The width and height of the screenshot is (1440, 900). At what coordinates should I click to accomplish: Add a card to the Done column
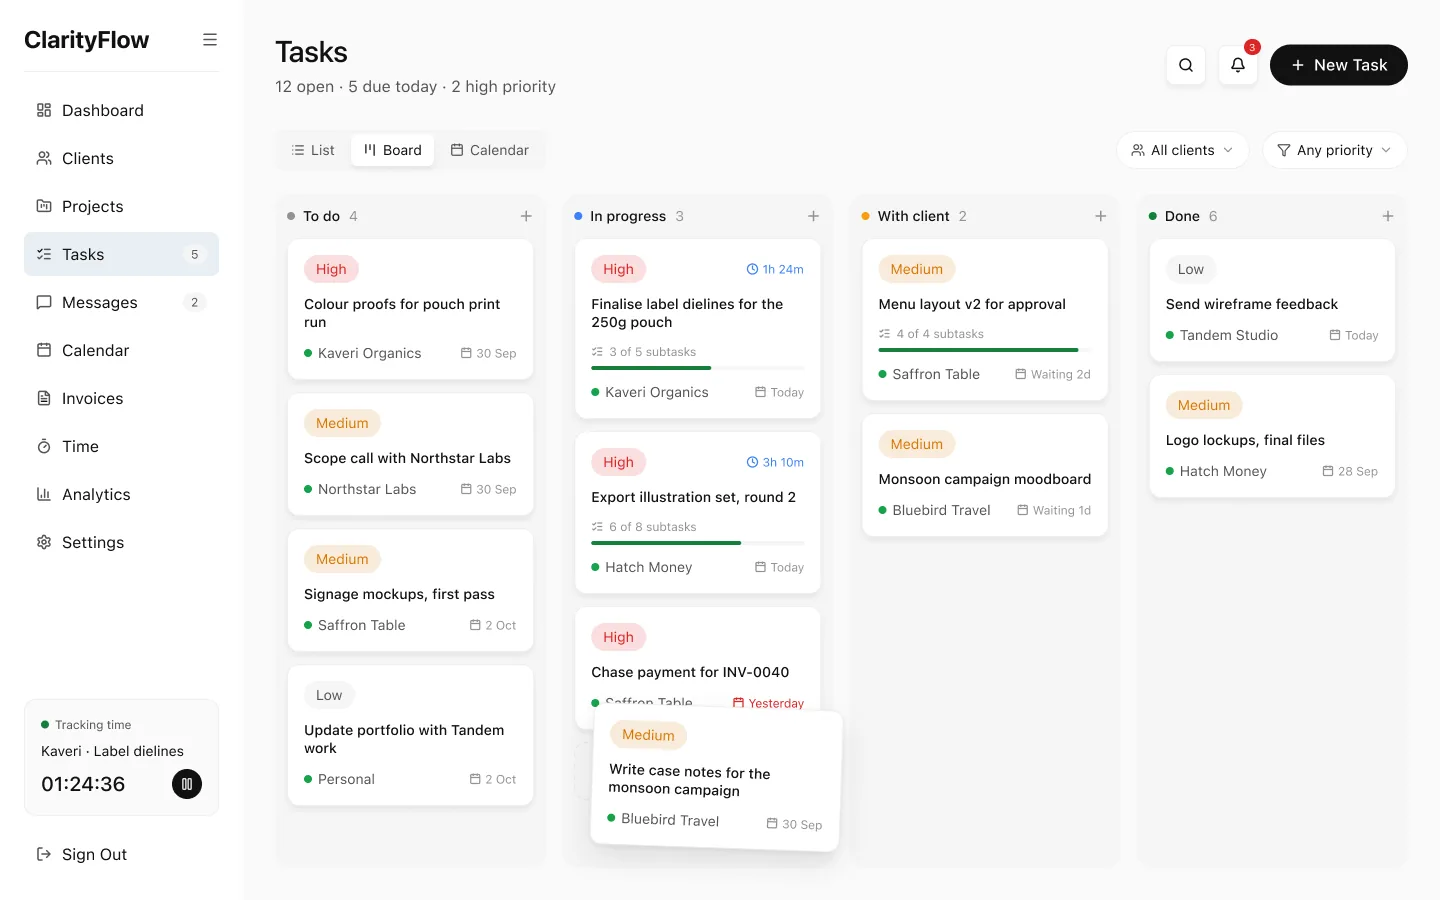click(x=1387, y=216)
